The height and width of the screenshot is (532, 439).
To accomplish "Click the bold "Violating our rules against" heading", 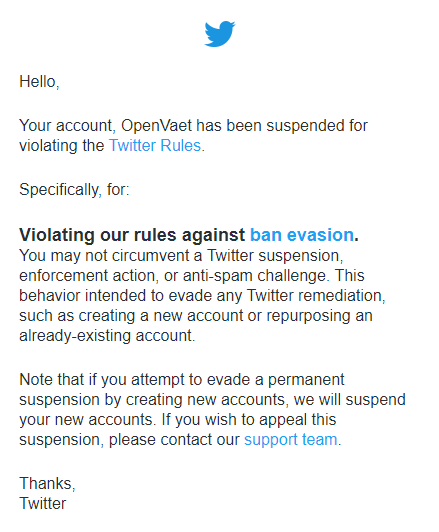I will click(132, 235).
